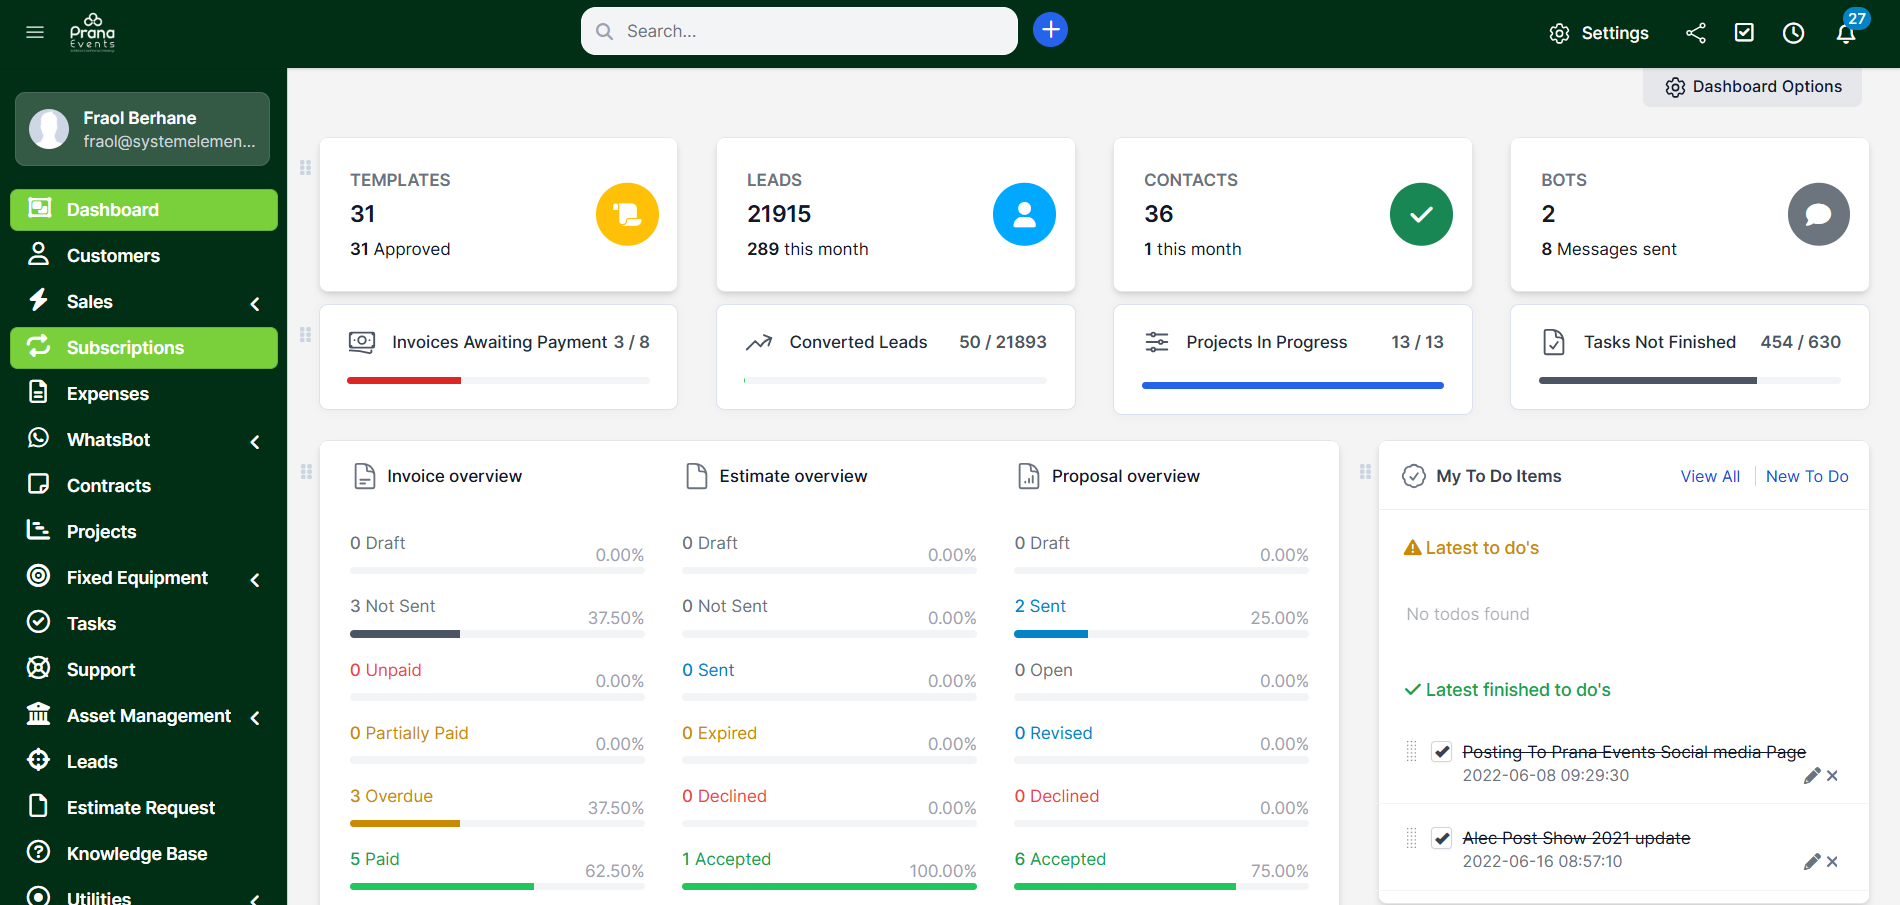This screenshot has width=1900, height=905.
Task: Open Dashboard Options
Action: (x=1752, y=87)
